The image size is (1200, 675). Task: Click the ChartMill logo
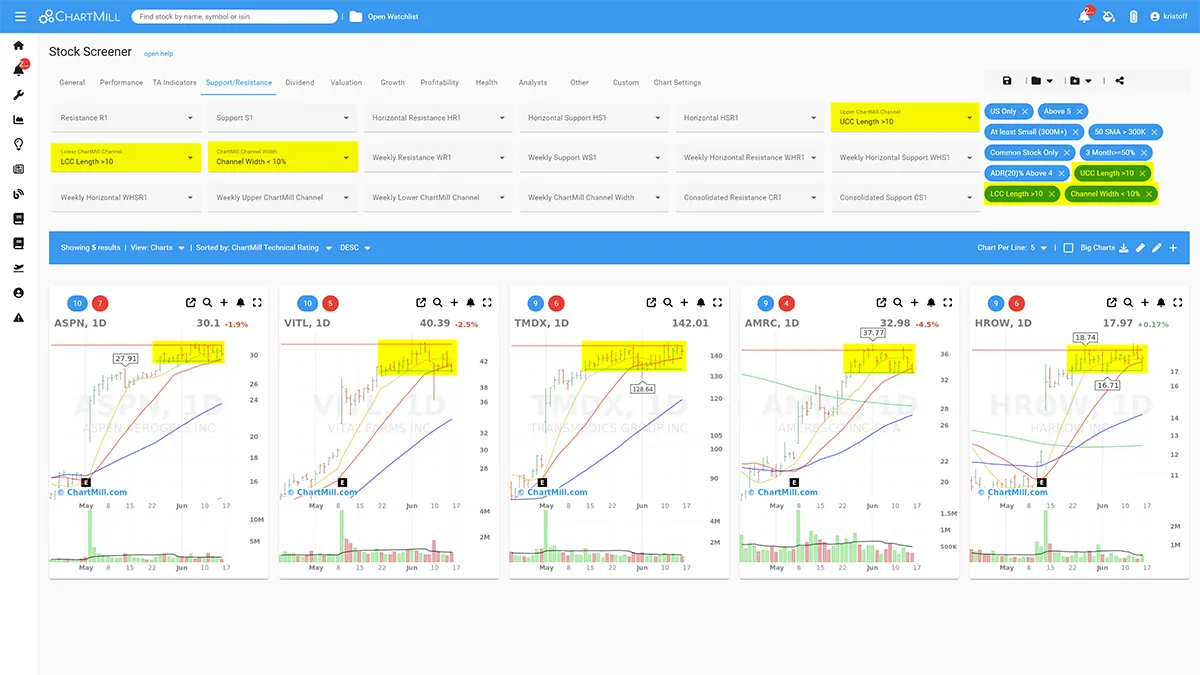[80, 17]
